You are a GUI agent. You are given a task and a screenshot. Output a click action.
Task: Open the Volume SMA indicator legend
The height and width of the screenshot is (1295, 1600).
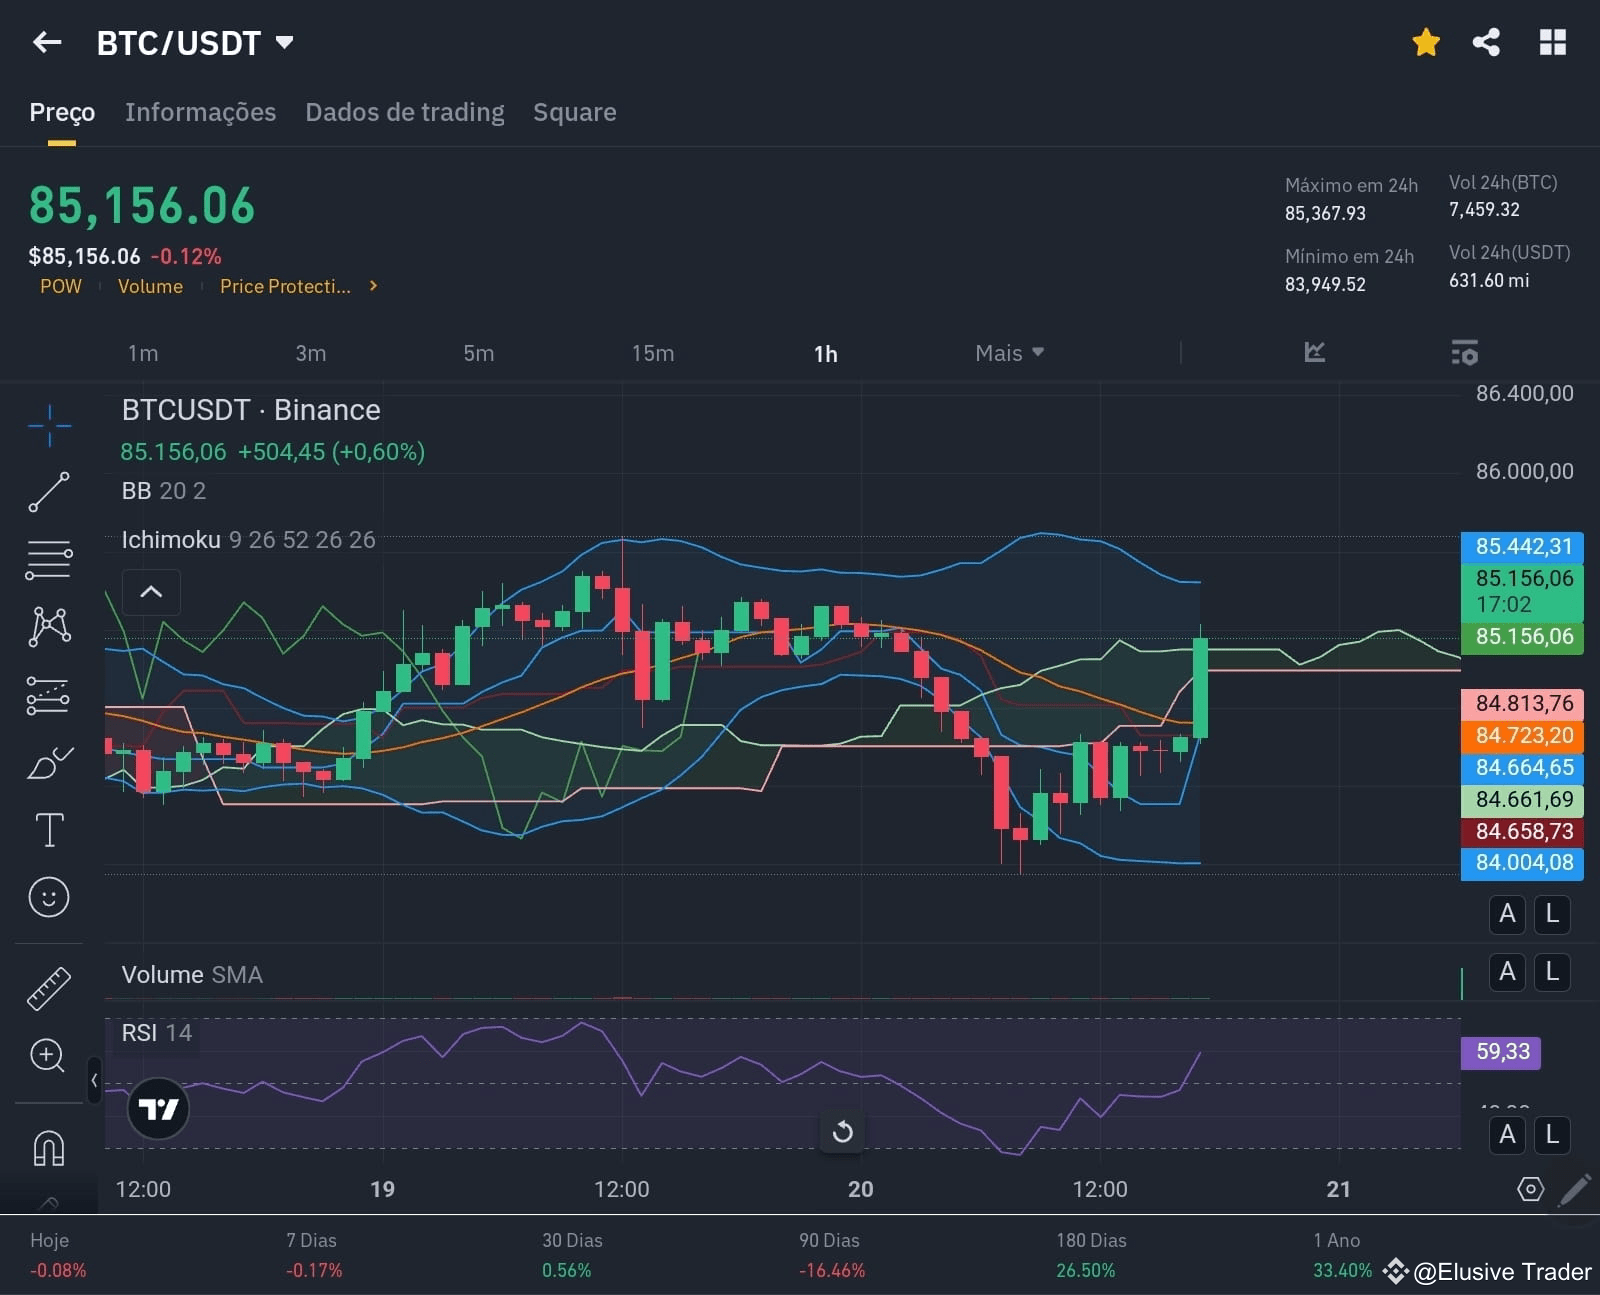click(x=192, y=975)
